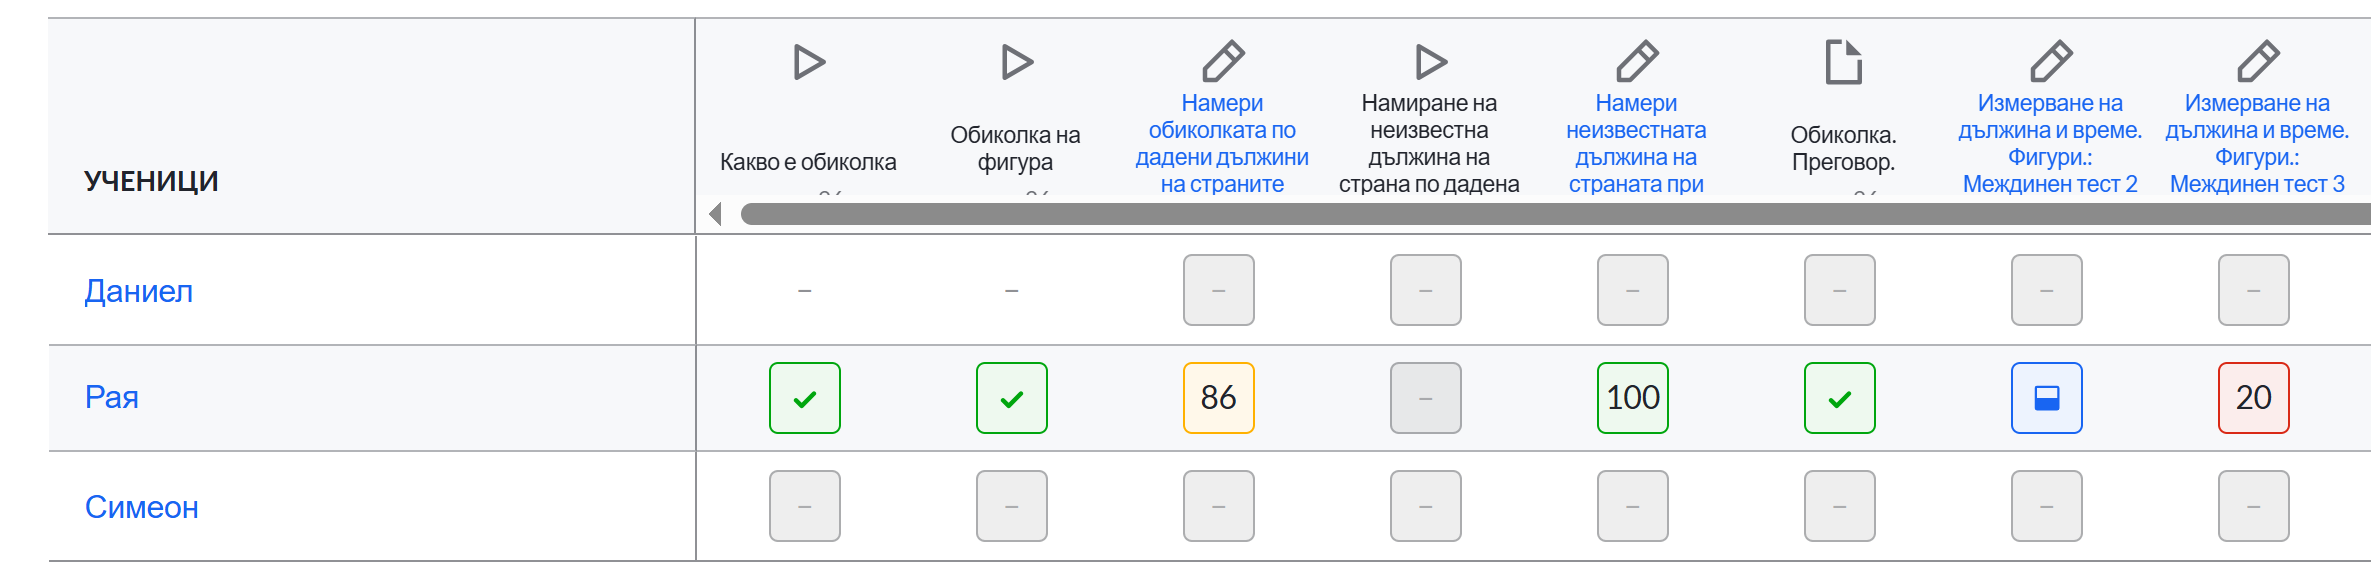Click the horizontal gray scrollbar track
Image resolution: width=2371 pixels, height=586 pixels.
1555,214
